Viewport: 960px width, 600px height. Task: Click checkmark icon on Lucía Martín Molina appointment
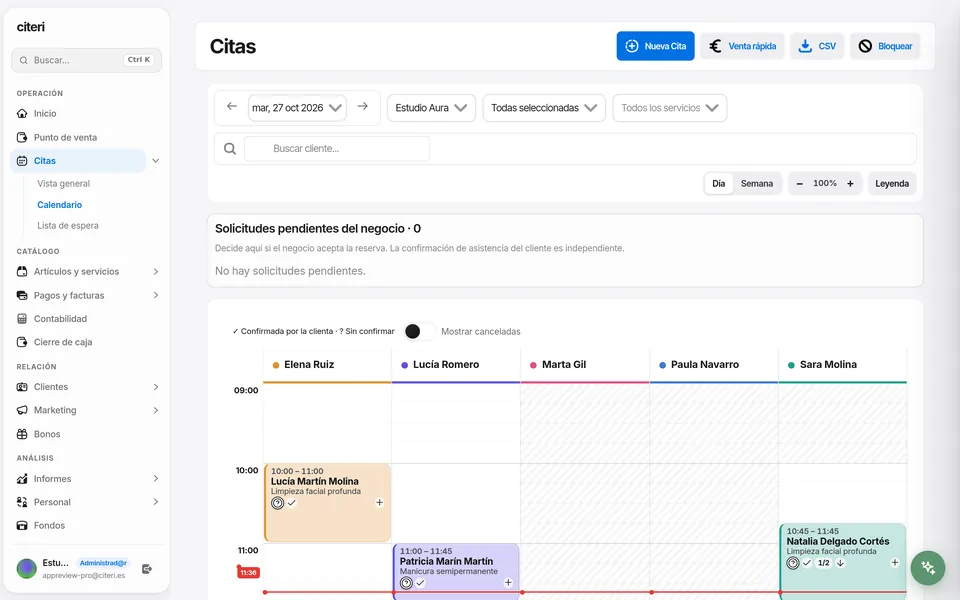(292, 503)
